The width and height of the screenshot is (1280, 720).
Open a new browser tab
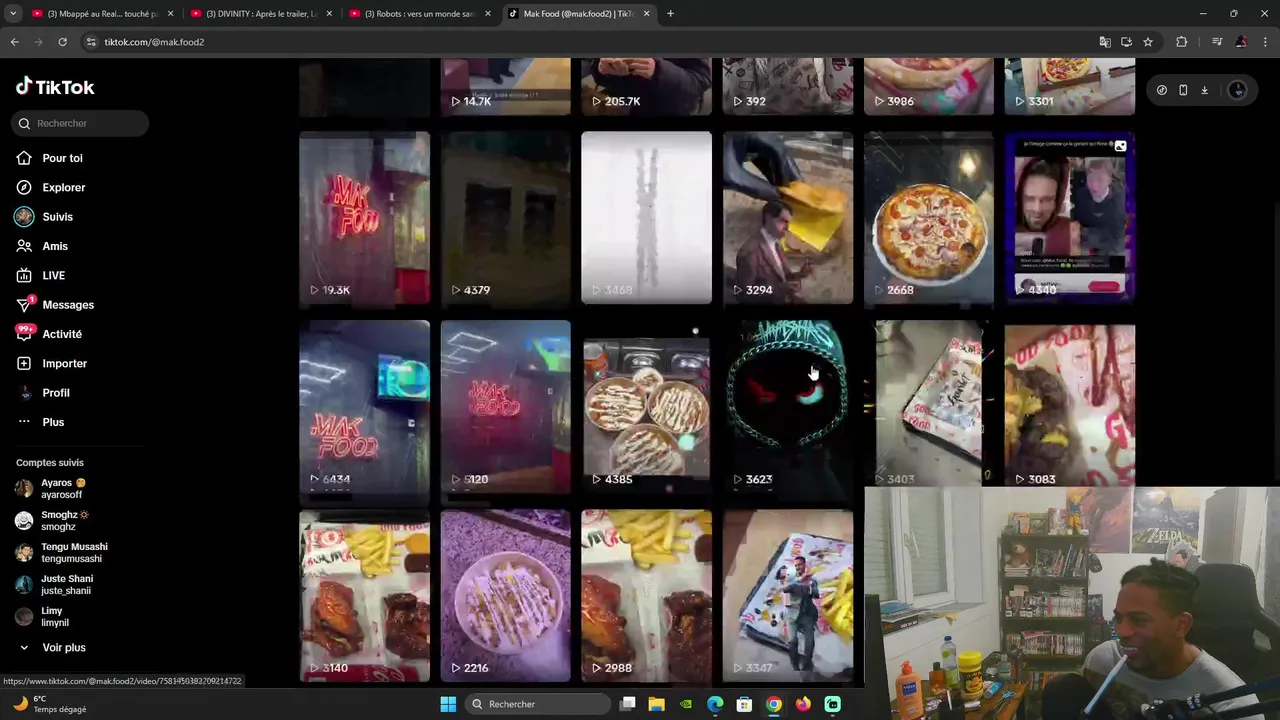(670, 13)
